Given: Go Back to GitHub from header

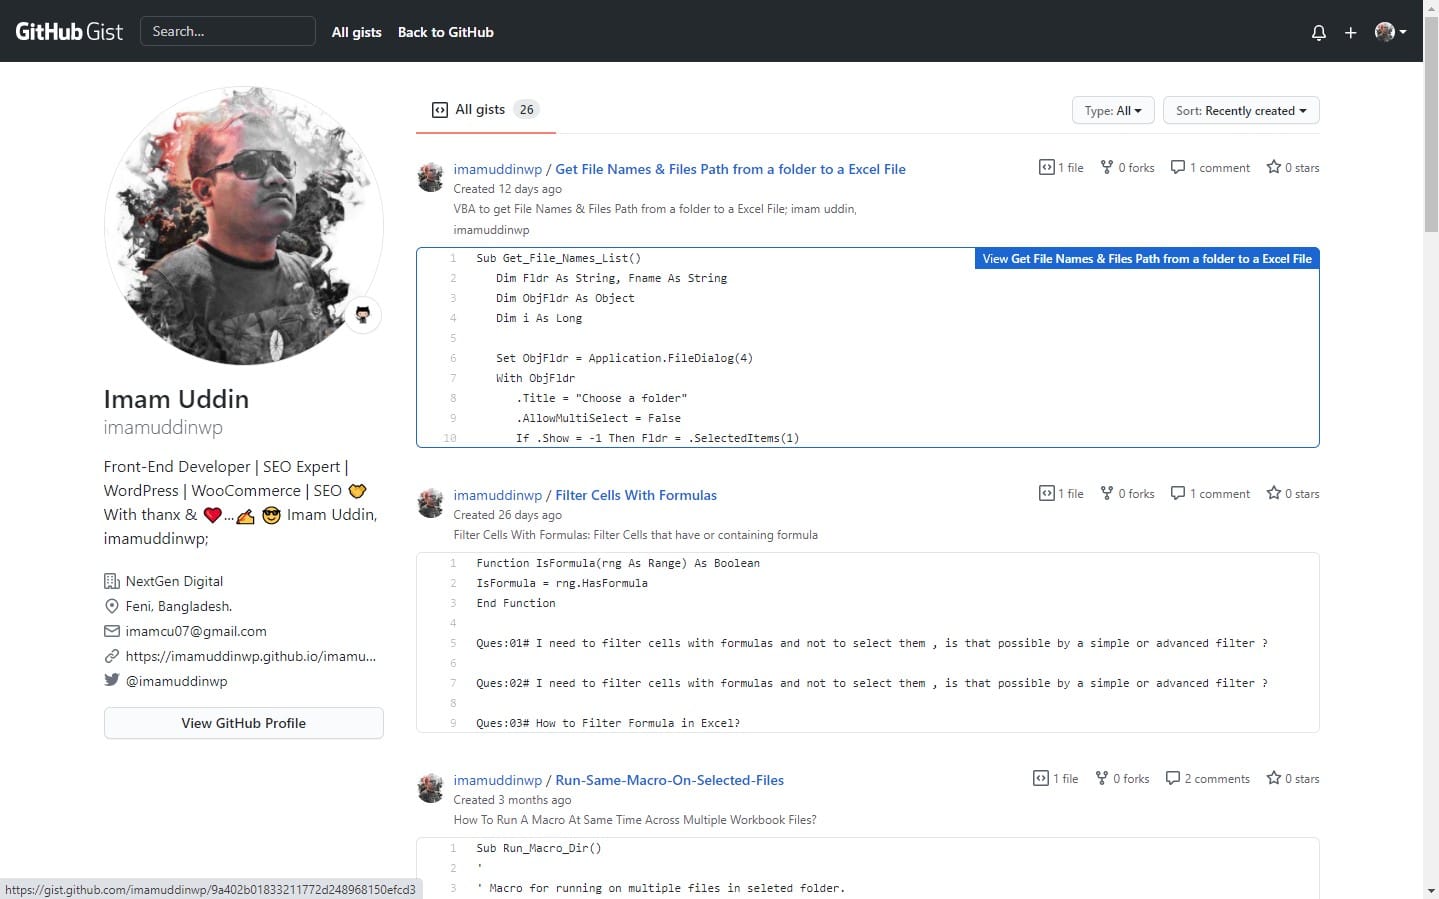Looking at the screenshot, I should coord(446,32).
